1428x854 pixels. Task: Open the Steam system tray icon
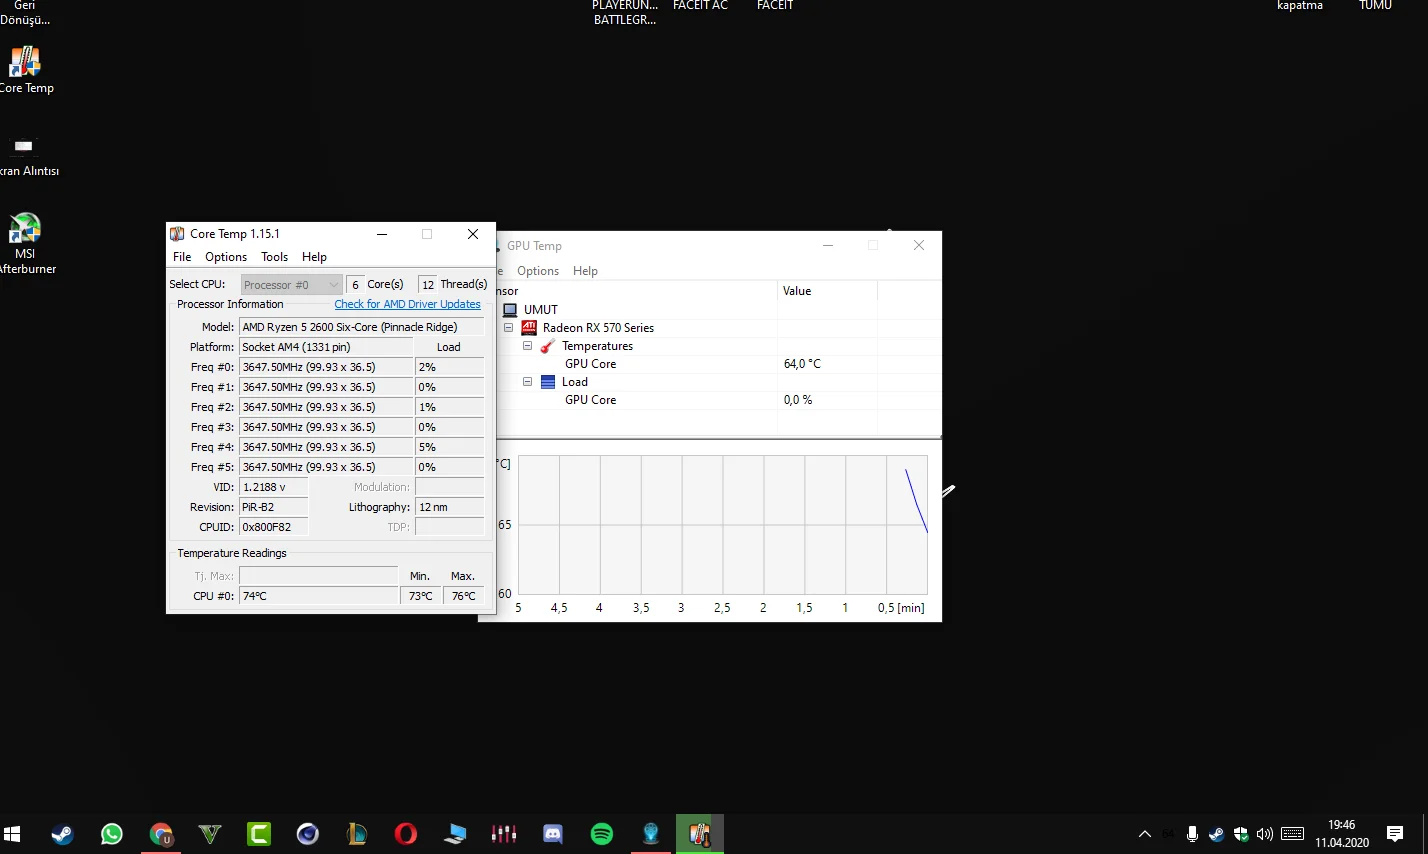pyautogui.click(x=1216, y=834)
